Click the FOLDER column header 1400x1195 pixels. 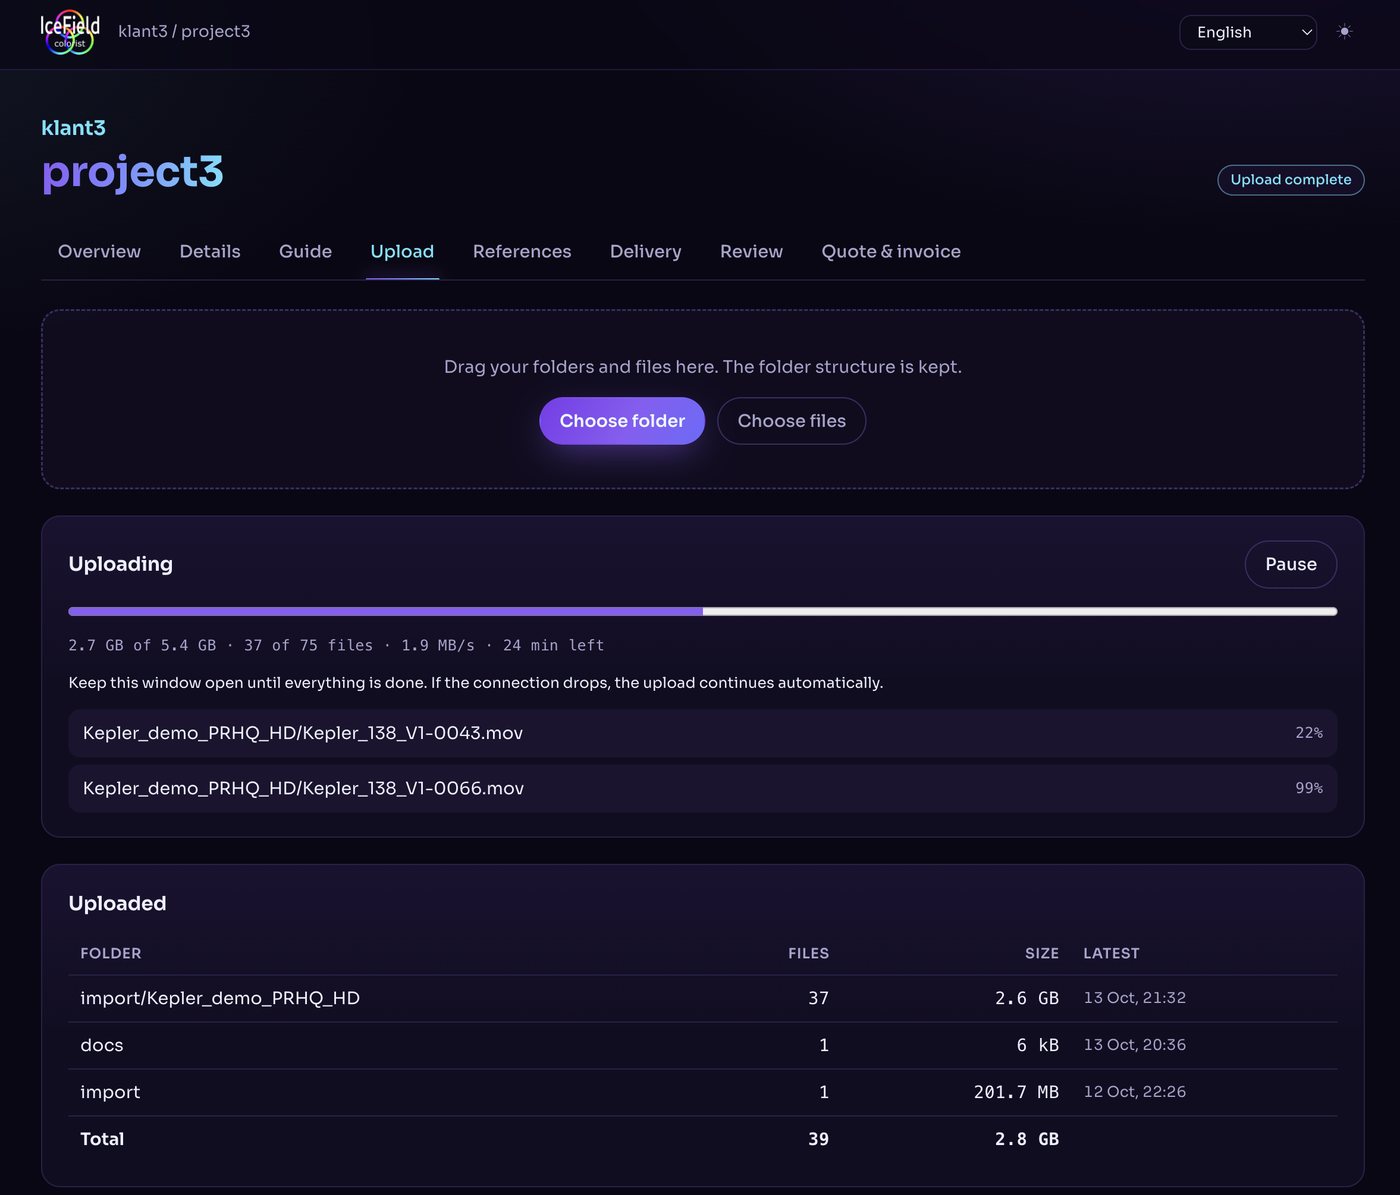pyautogui.click(x=111, y=954)
